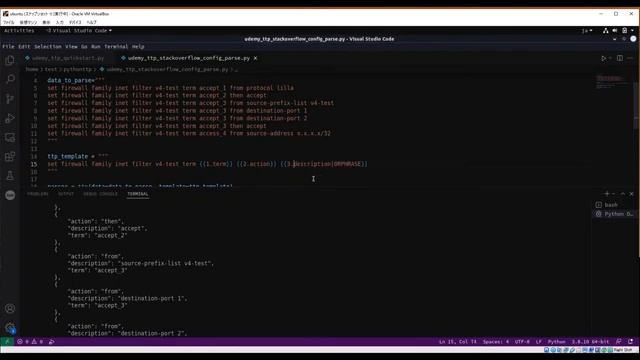640x360 pixels.
Task: Open the File menu
Action: pos(8,47)
